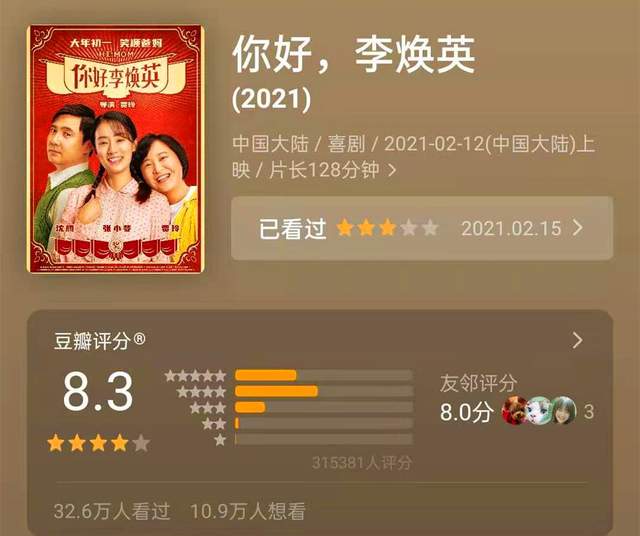Image resolution: width=640 pixels, height=536 pixels.
Task: Expand 豆瓣评分 section arrow
Action: coord(577,340)
